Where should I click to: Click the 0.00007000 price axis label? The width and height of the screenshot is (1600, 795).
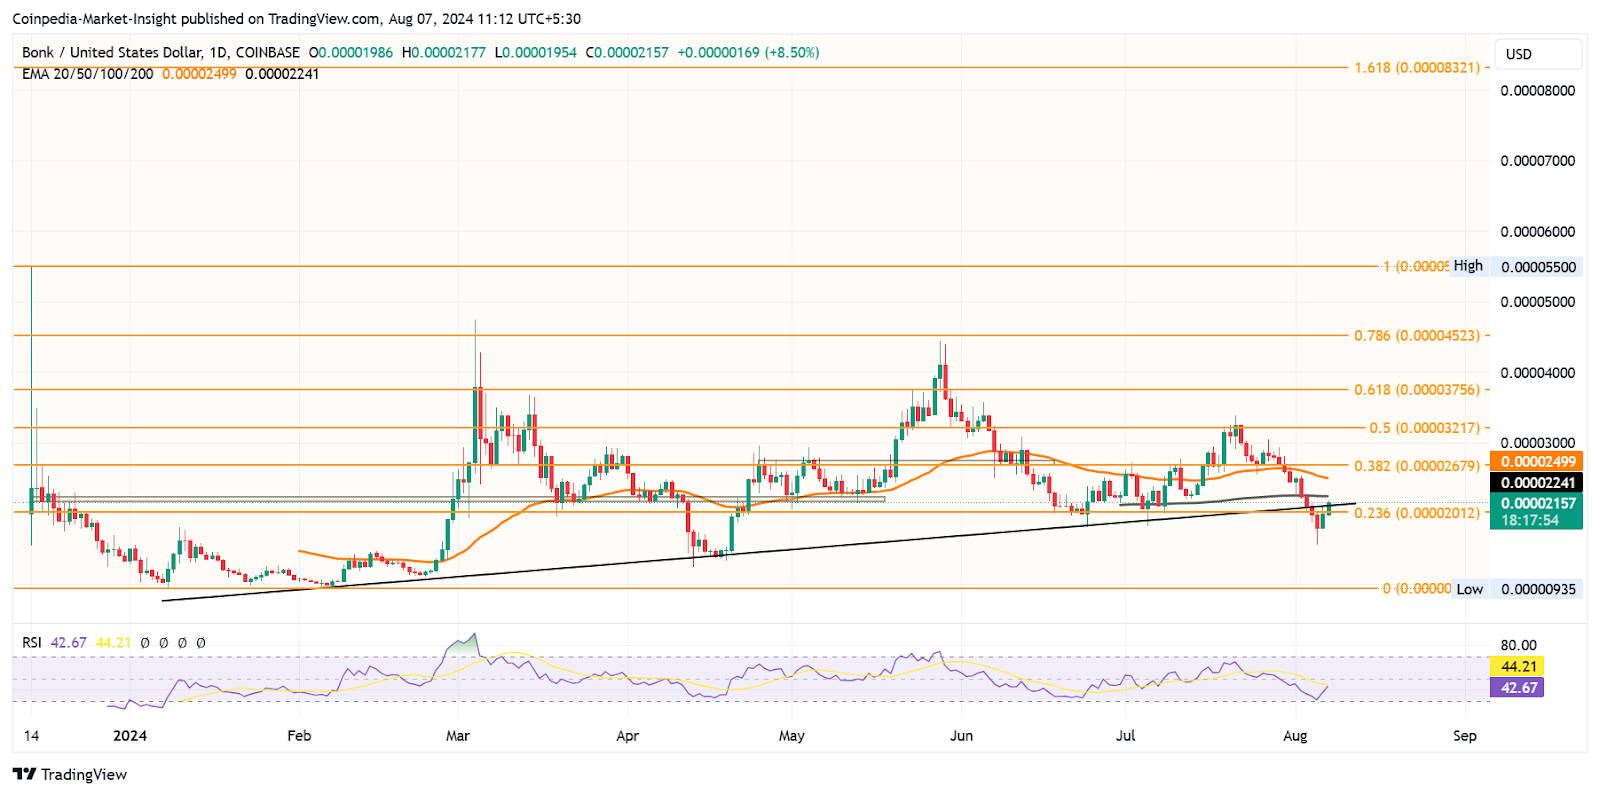[x=1538, y=160]
